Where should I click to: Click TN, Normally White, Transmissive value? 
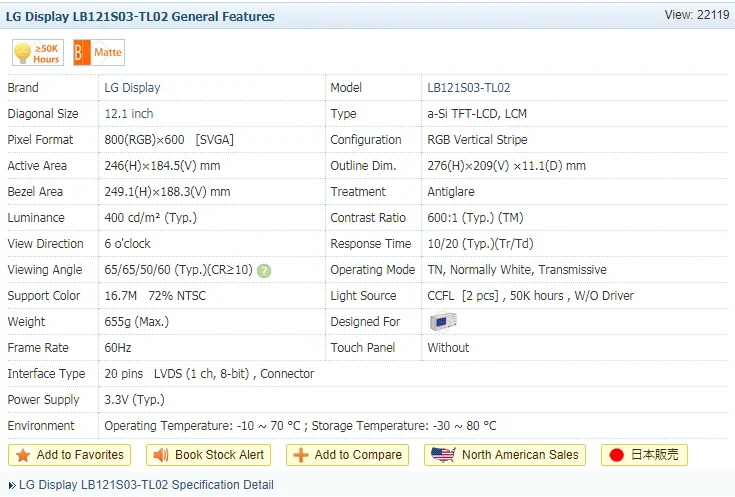pyautogui.click(x=517, y=270)
